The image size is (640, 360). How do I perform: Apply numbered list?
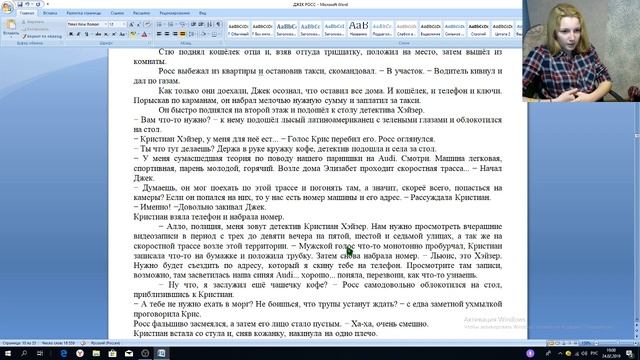(x=172, y=24)
